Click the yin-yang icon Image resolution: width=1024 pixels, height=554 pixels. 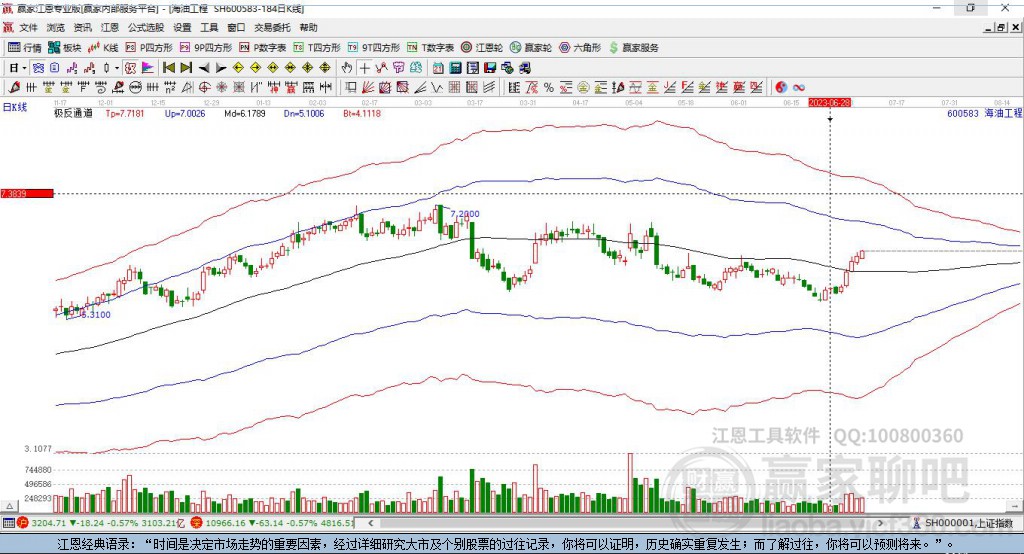[x=781, y=87]
